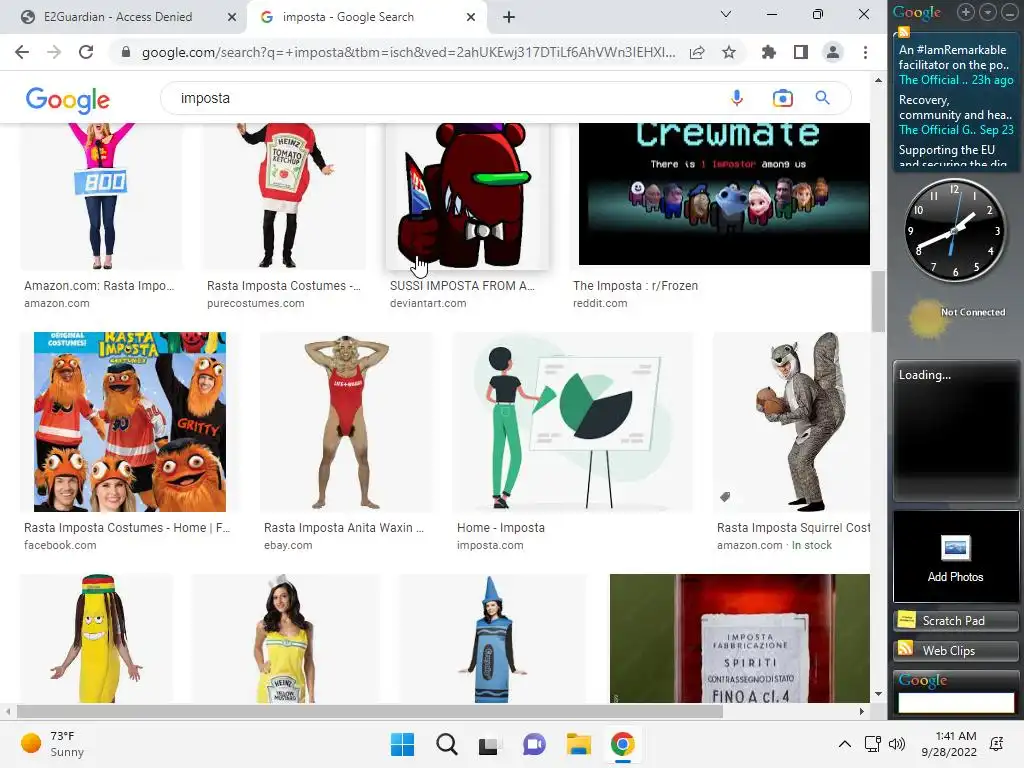This screenshot has height=768, width=1024.
Task: Open Imposta Fabbricazione Spiriti bottle image
Action: [740, 639]
